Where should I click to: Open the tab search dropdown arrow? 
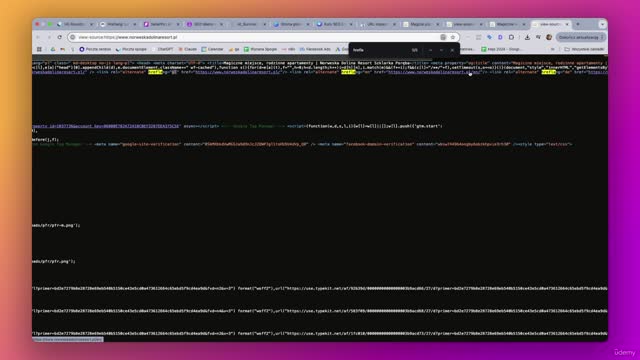coord(602,24)
